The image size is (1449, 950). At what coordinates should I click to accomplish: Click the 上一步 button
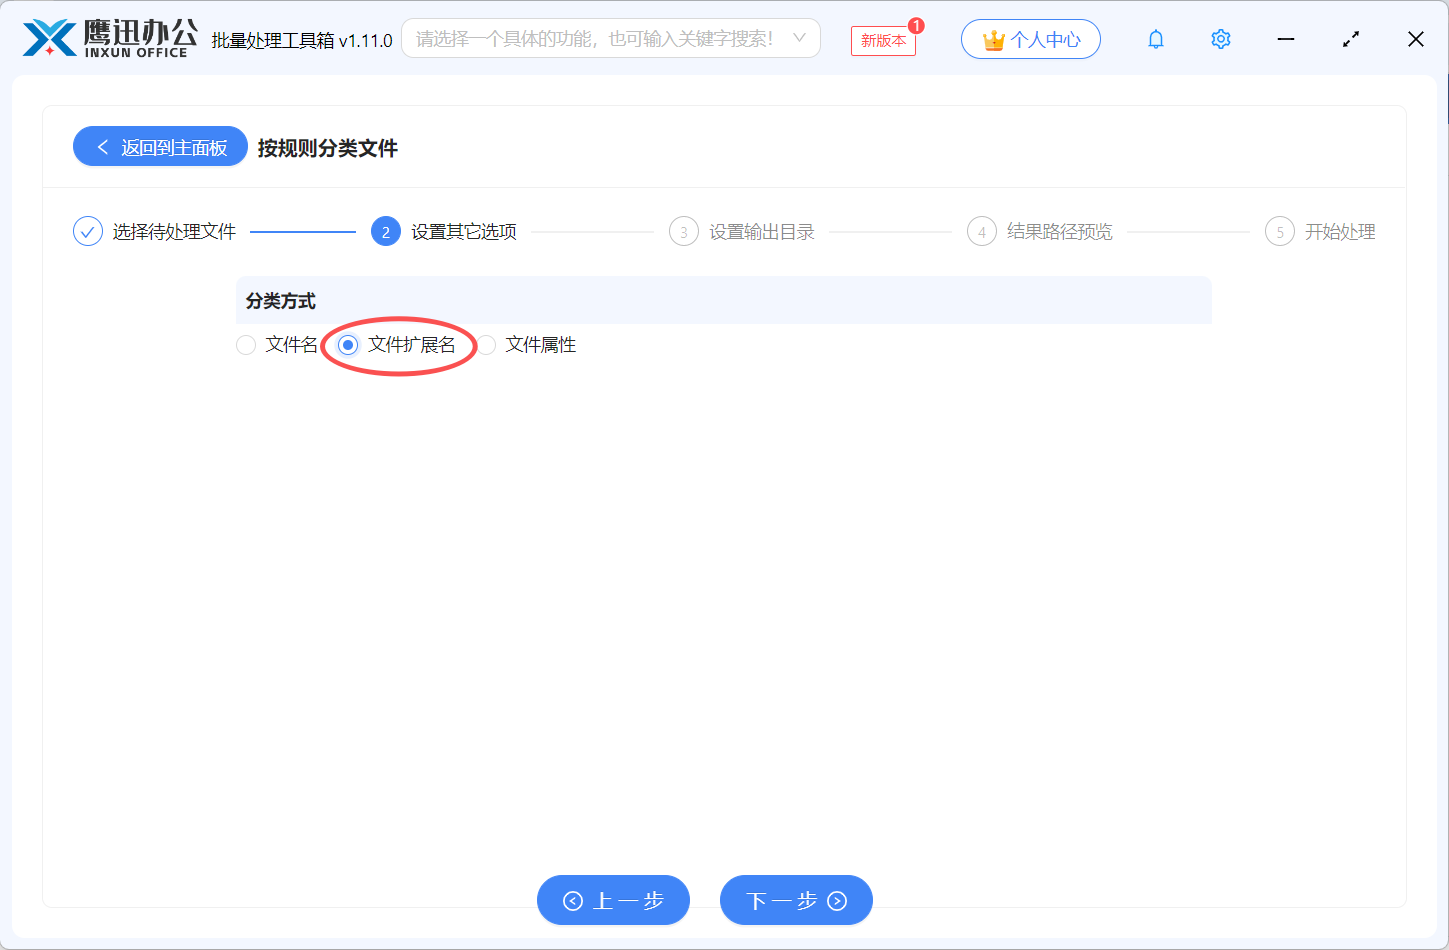click(x=613, y=900)
